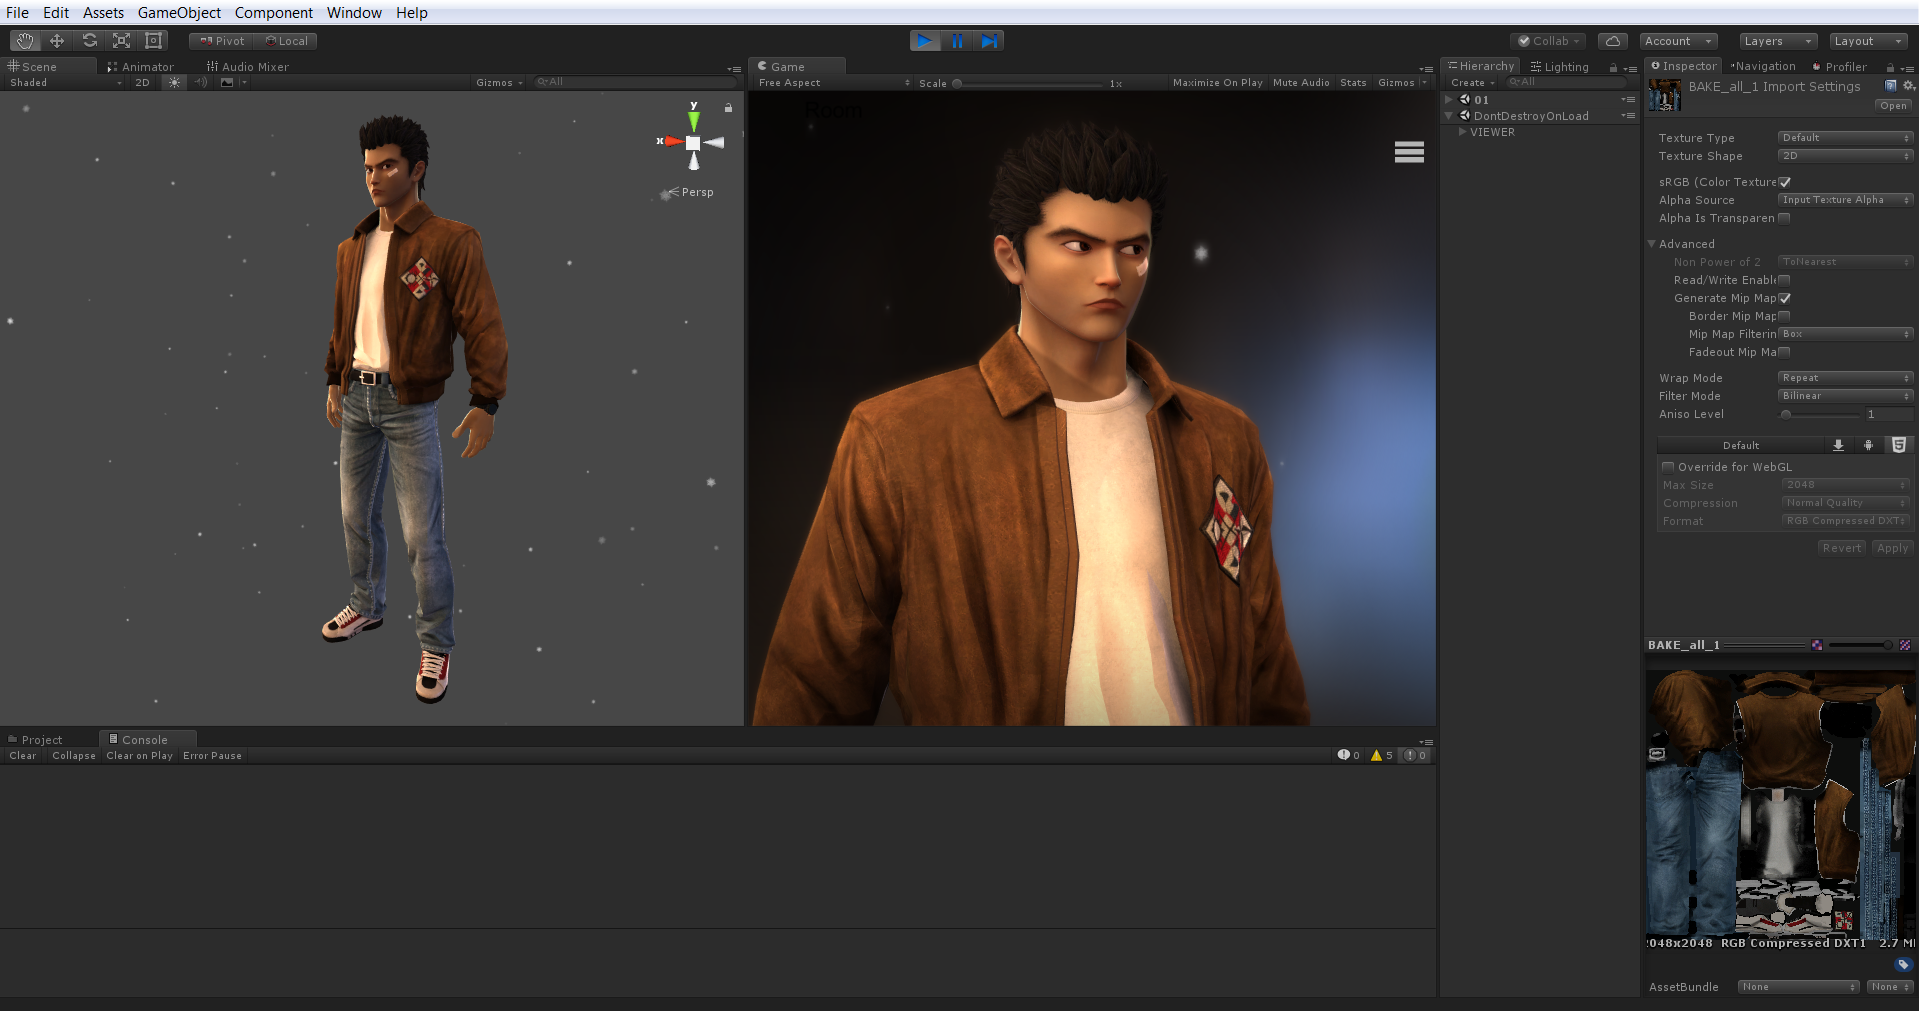Click the hamburger menu in Game view

[x=1409, y=152]
